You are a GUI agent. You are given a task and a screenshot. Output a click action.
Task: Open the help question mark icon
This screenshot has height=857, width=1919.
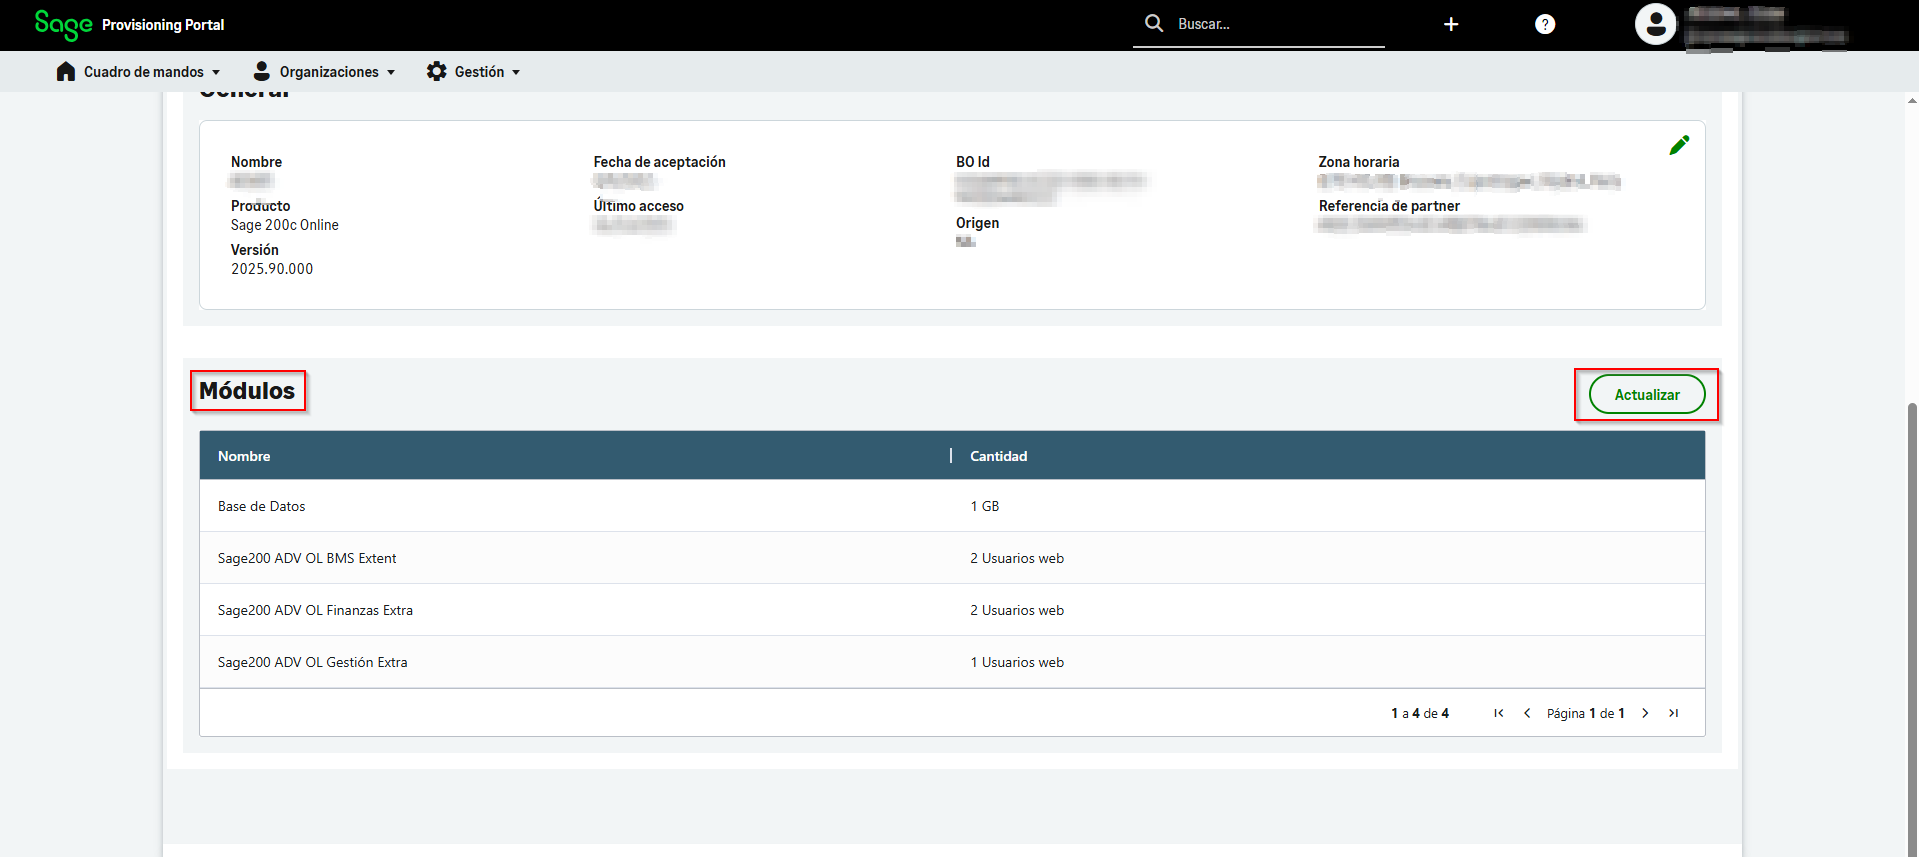point(1545,24)
